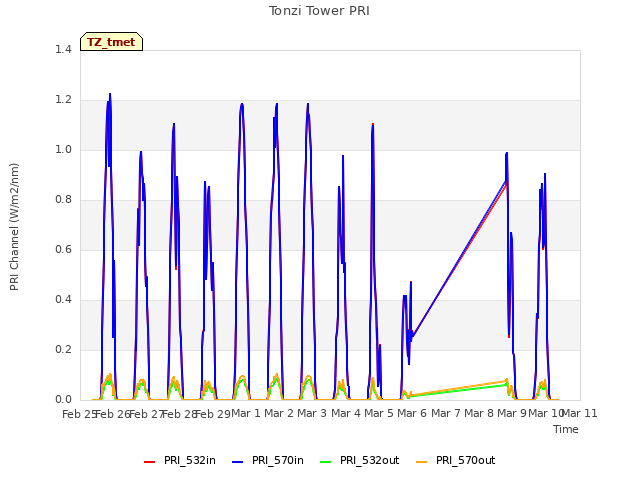The image size is (640, 480).
Task: Click the Mar 1 x-axis label
Action: coord(246,413)
